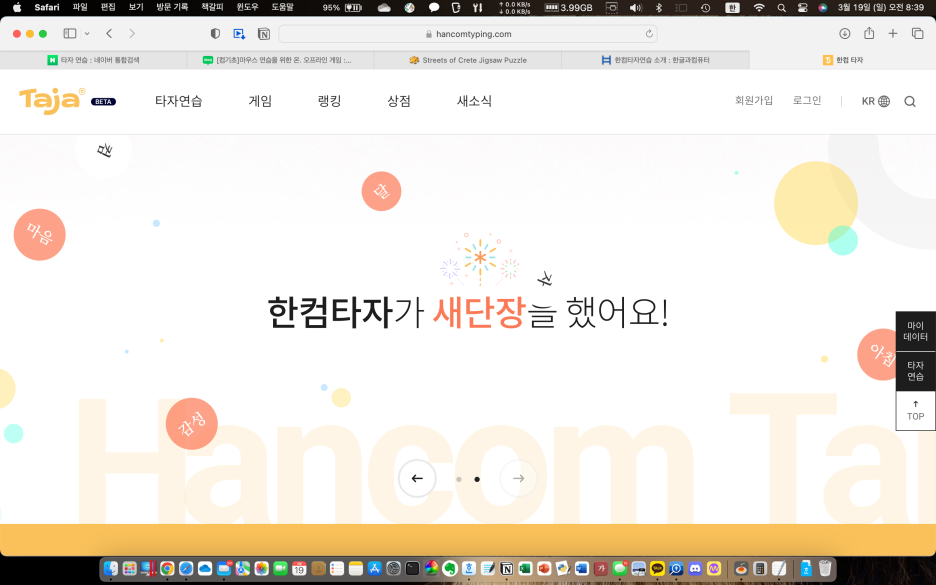This screenshot has height=585, width=936.
Task: Open the KR language selector
Action: pyautogui.click(x=876, y=101)
